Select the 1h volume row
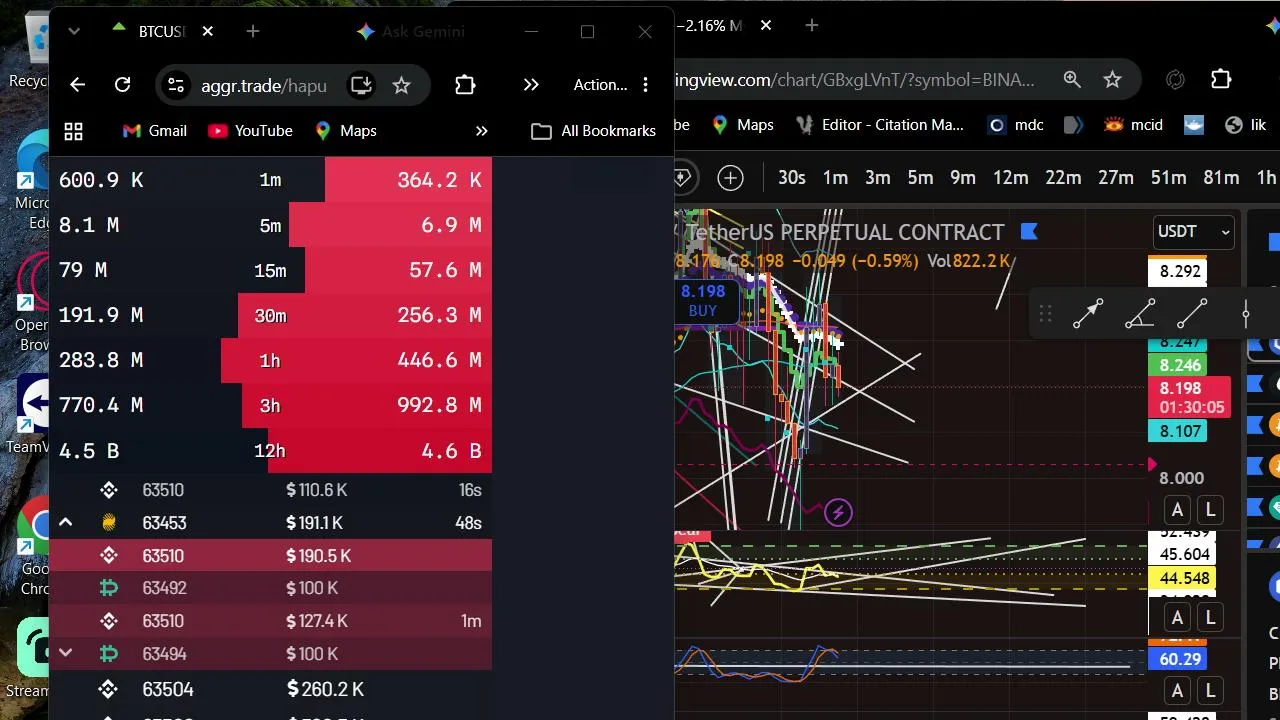The image size is (1280, 720). tap(270, 360)
